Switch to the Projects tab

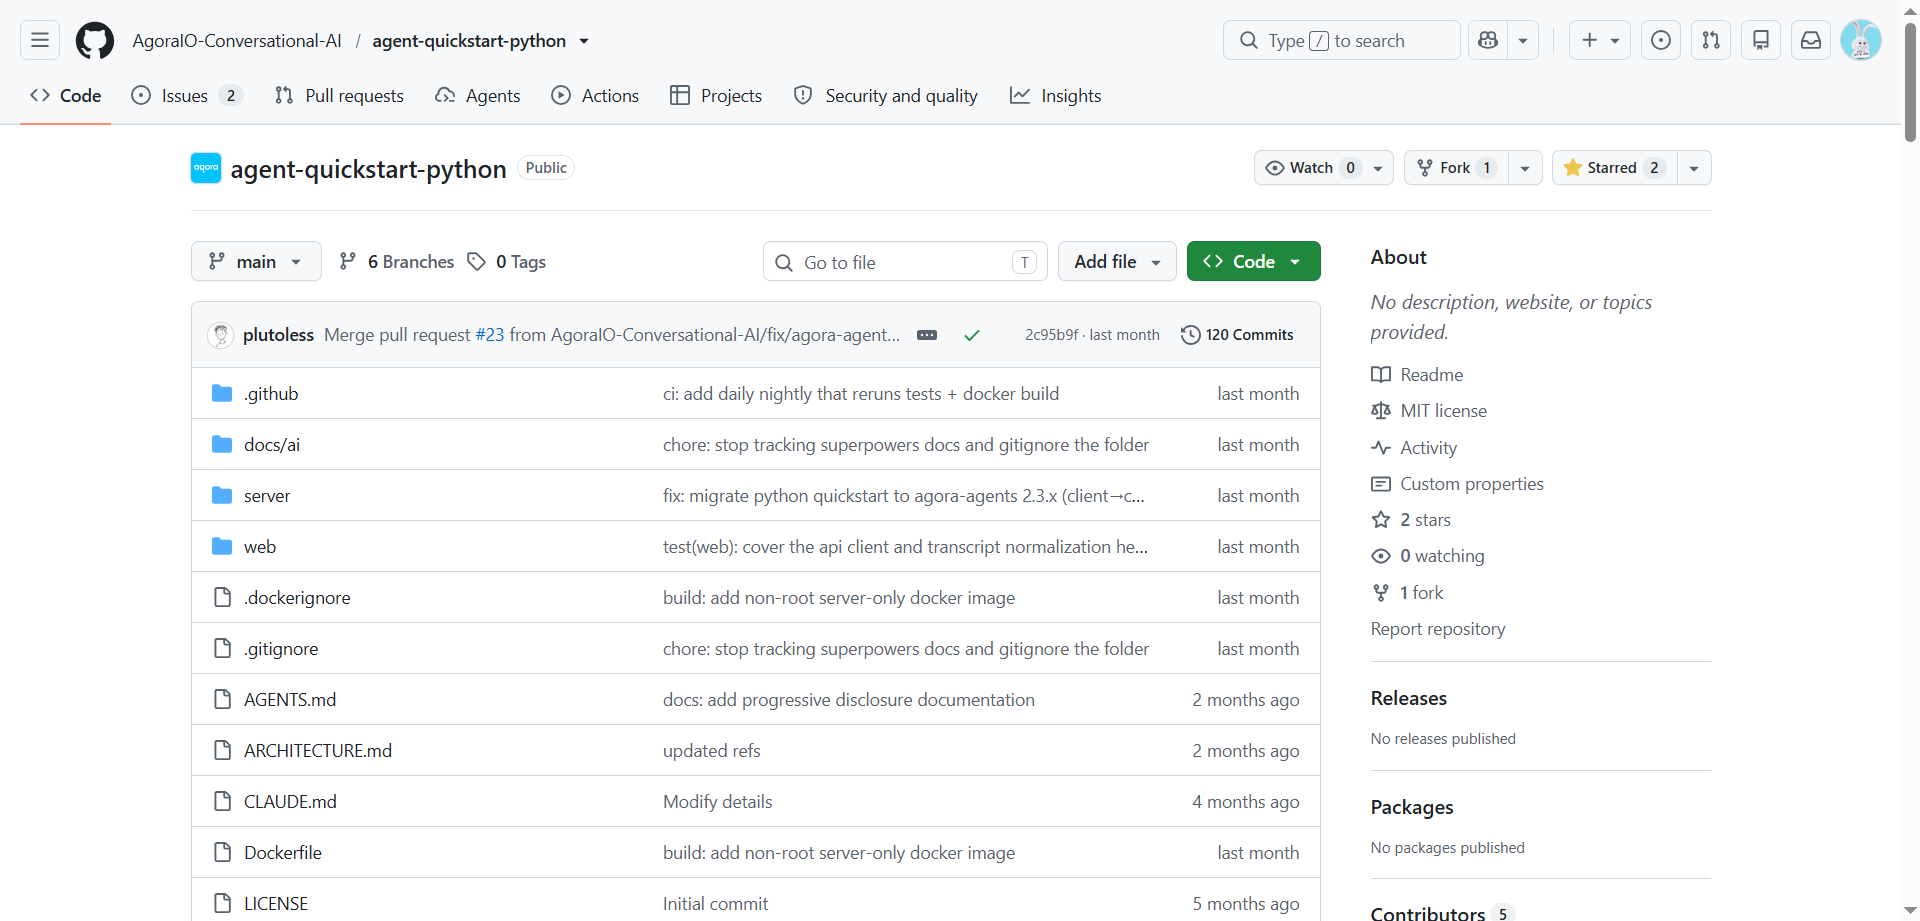click(716, 96)
